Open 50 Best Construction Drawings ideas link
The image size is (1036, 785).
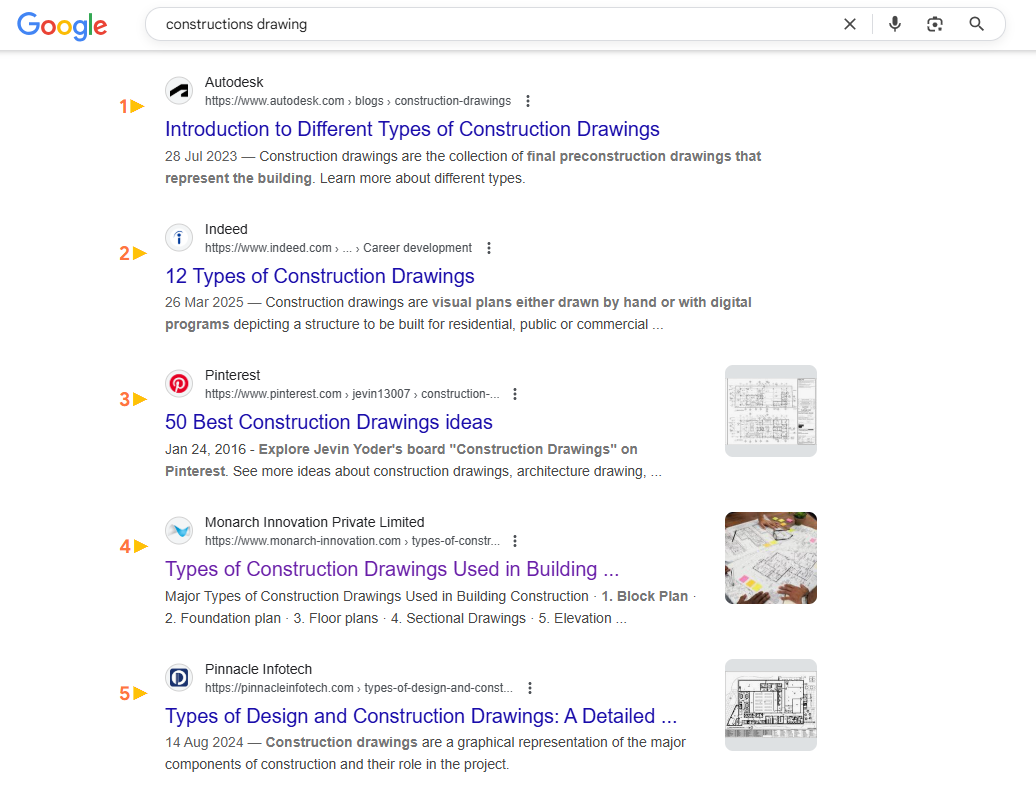click(x=329, y=422)
